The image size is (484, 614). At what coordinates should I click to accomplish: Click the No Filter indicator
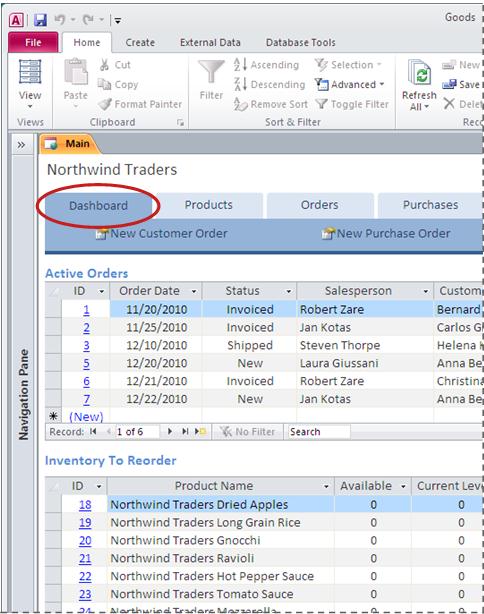[x=247, y=432]
